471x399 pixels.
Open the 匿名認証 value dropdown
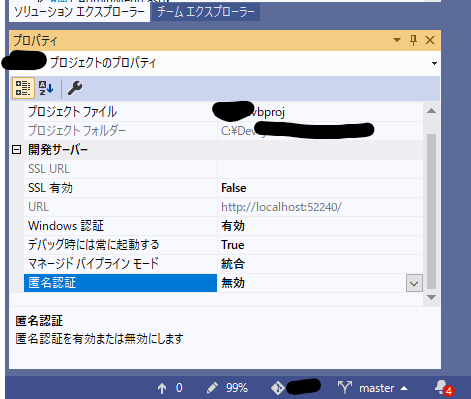pos(414,283)
